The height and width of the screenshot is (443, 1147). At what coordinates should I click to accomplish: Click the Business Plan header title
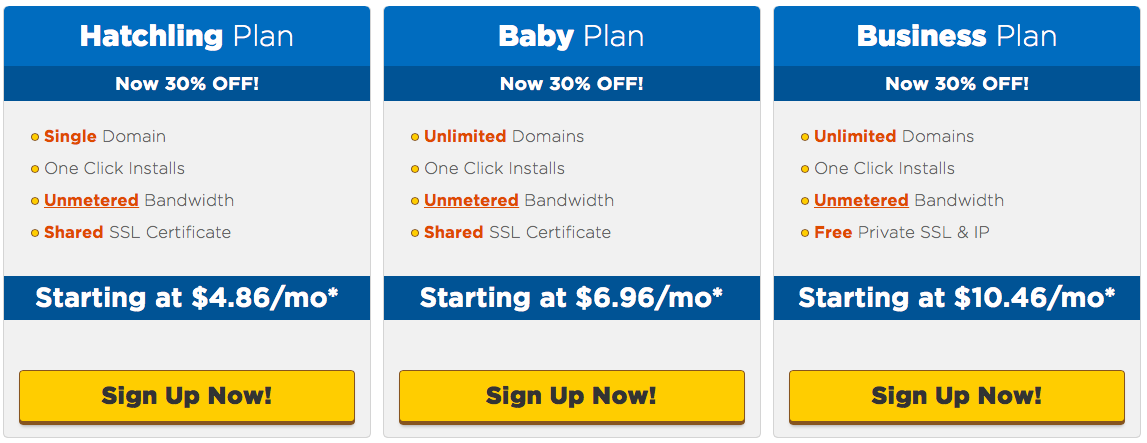click(957, 36)
